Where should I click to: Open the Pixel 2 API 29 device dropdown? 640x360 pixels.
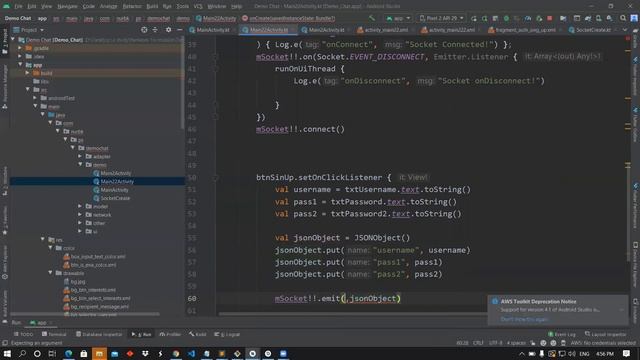click(x=442, y=18)
